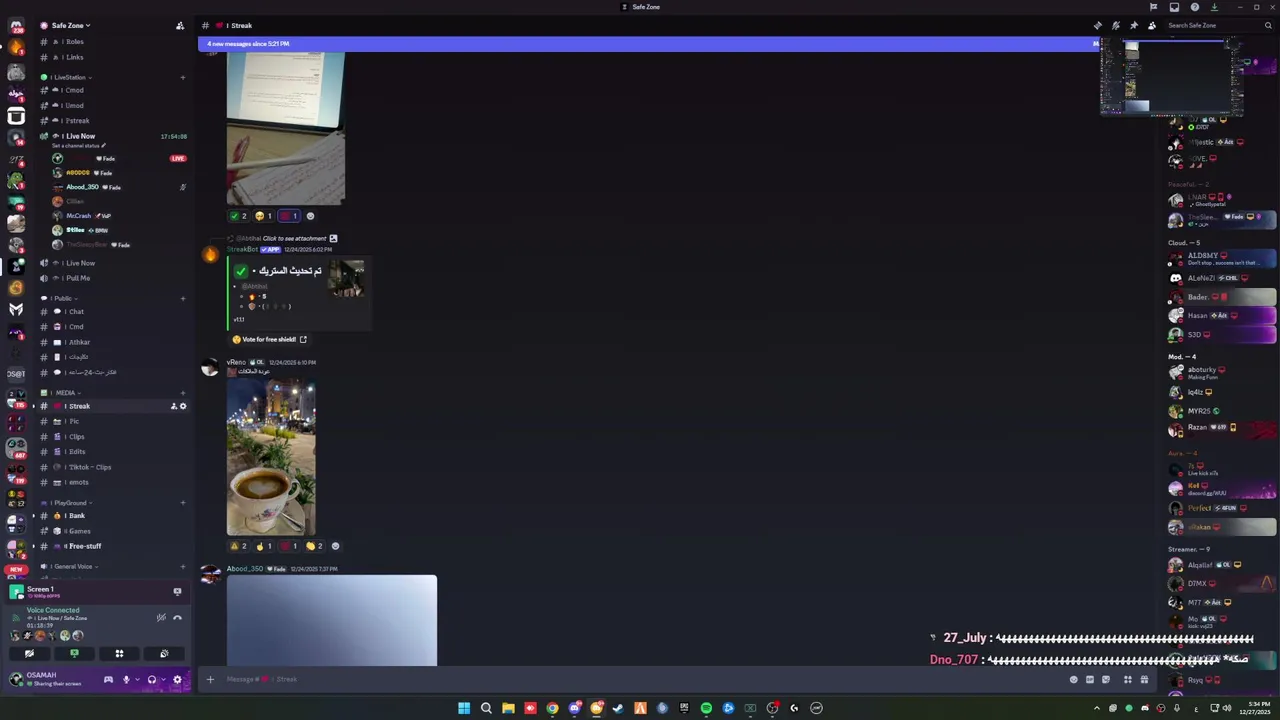Viewport: 1280px width, 720px height.
Task: Collapse the Public category
Action: pos(62,298)
